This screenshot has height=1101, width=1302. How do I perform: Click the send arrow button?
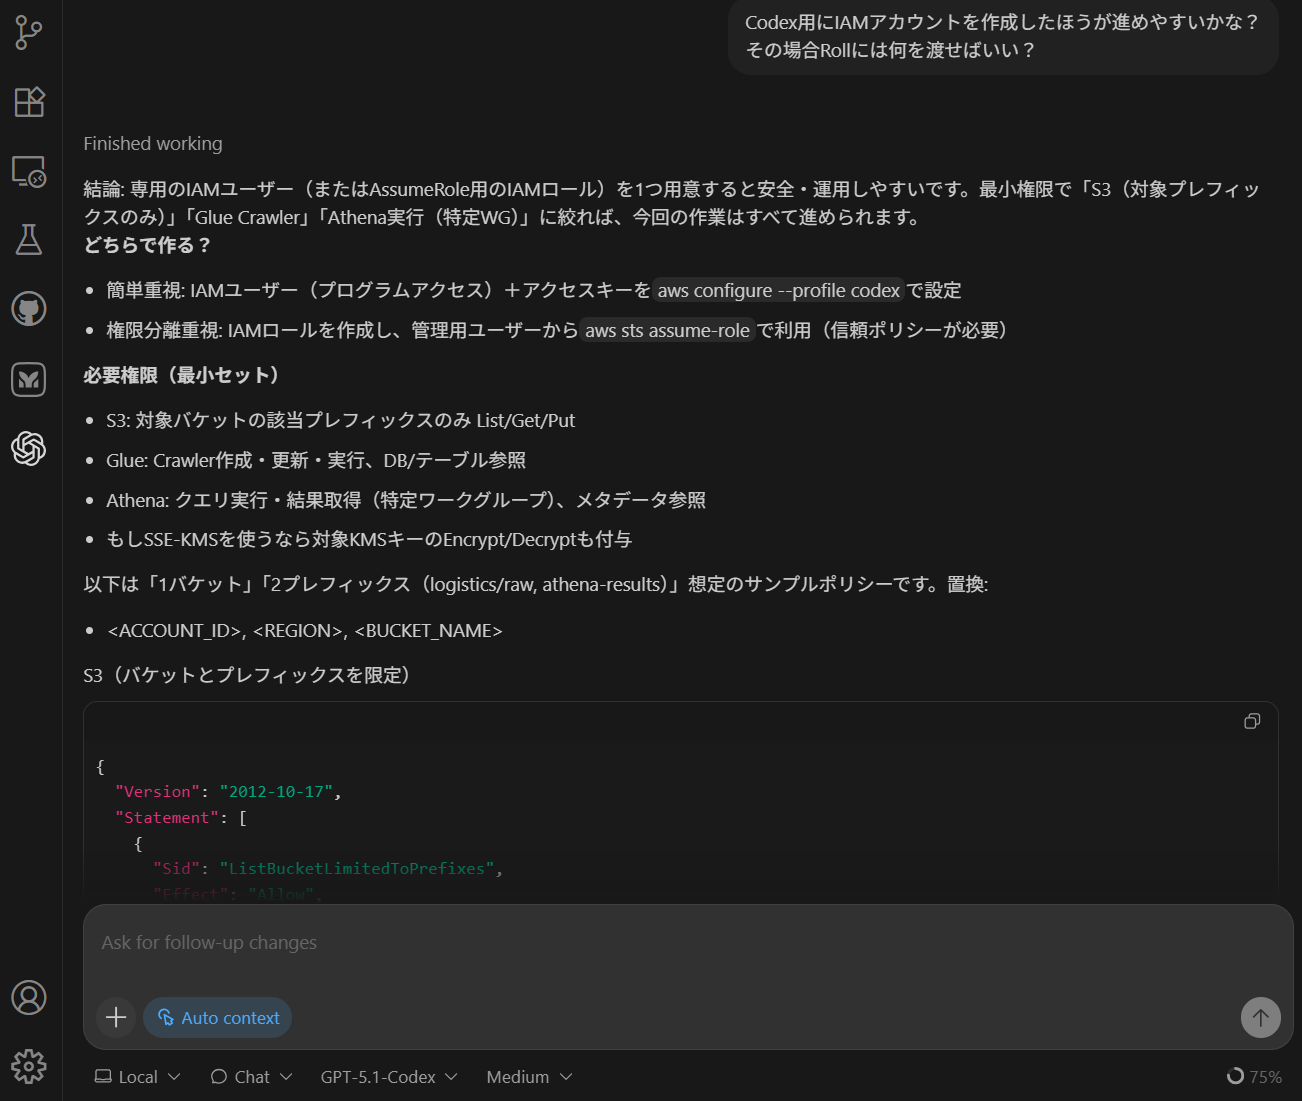(1261, 1017)
